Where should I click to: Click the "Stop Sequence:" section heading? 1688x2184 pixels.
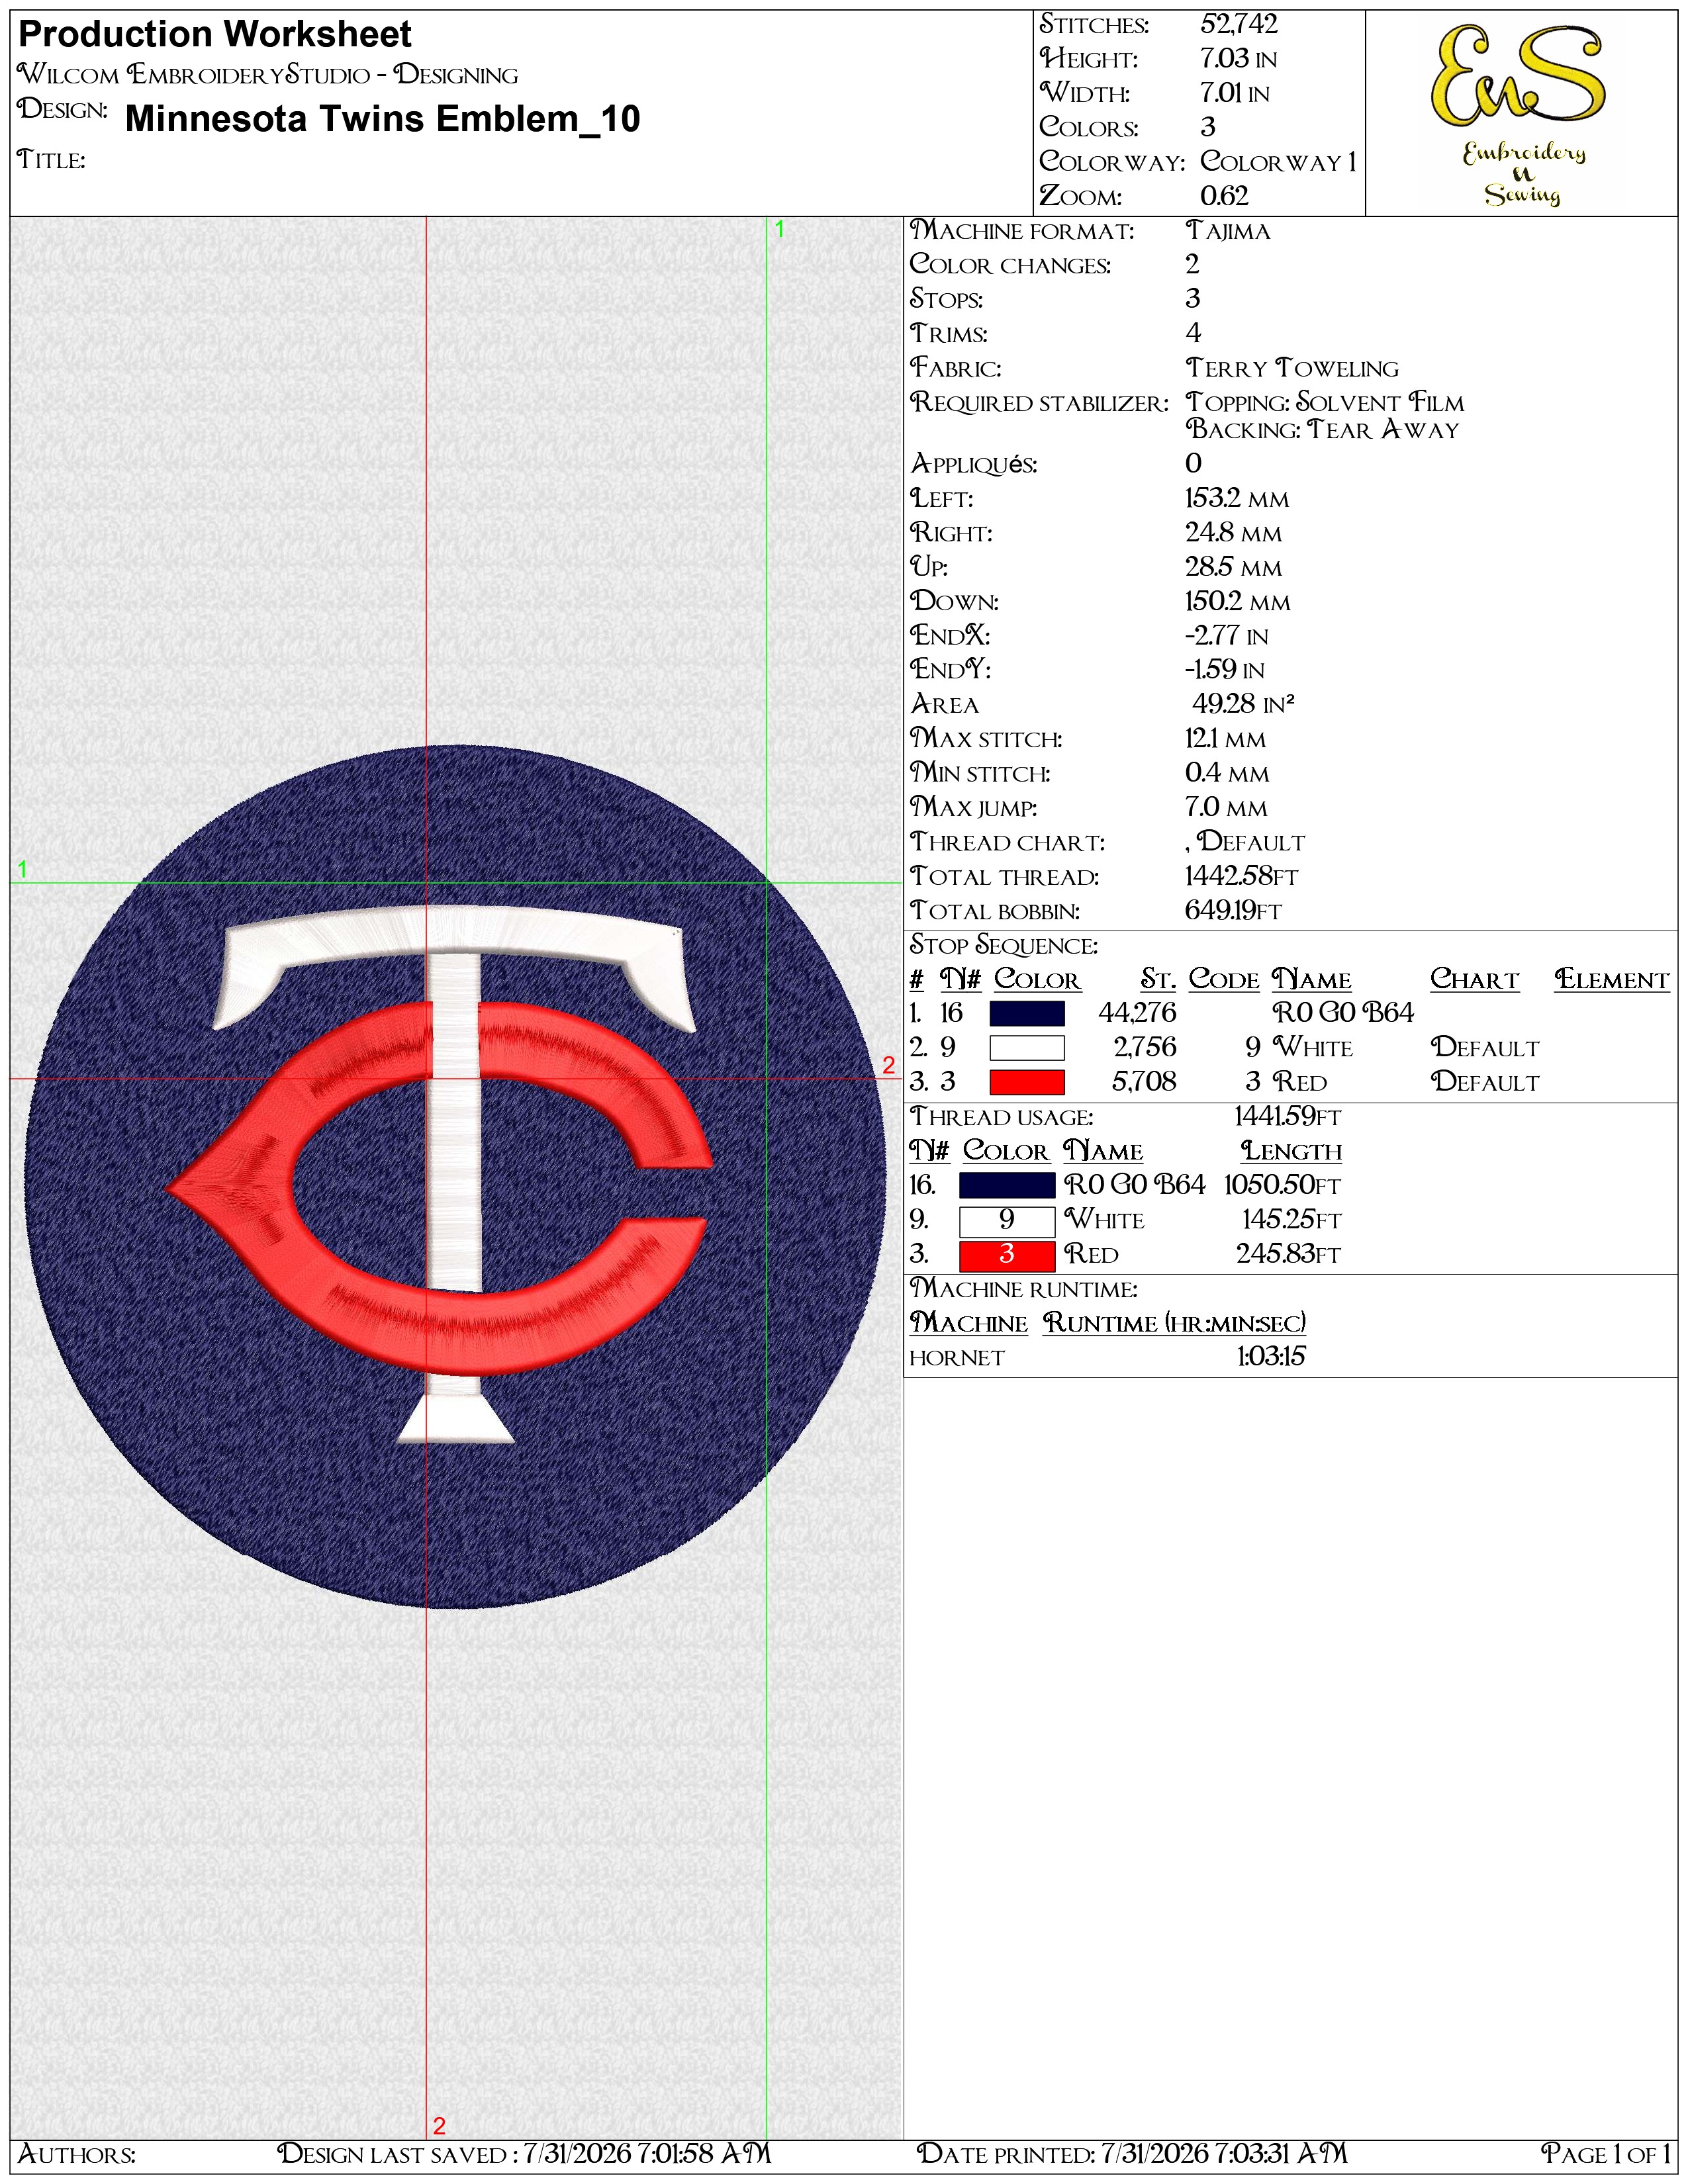pyautogui.click(x=1003, y=945)
